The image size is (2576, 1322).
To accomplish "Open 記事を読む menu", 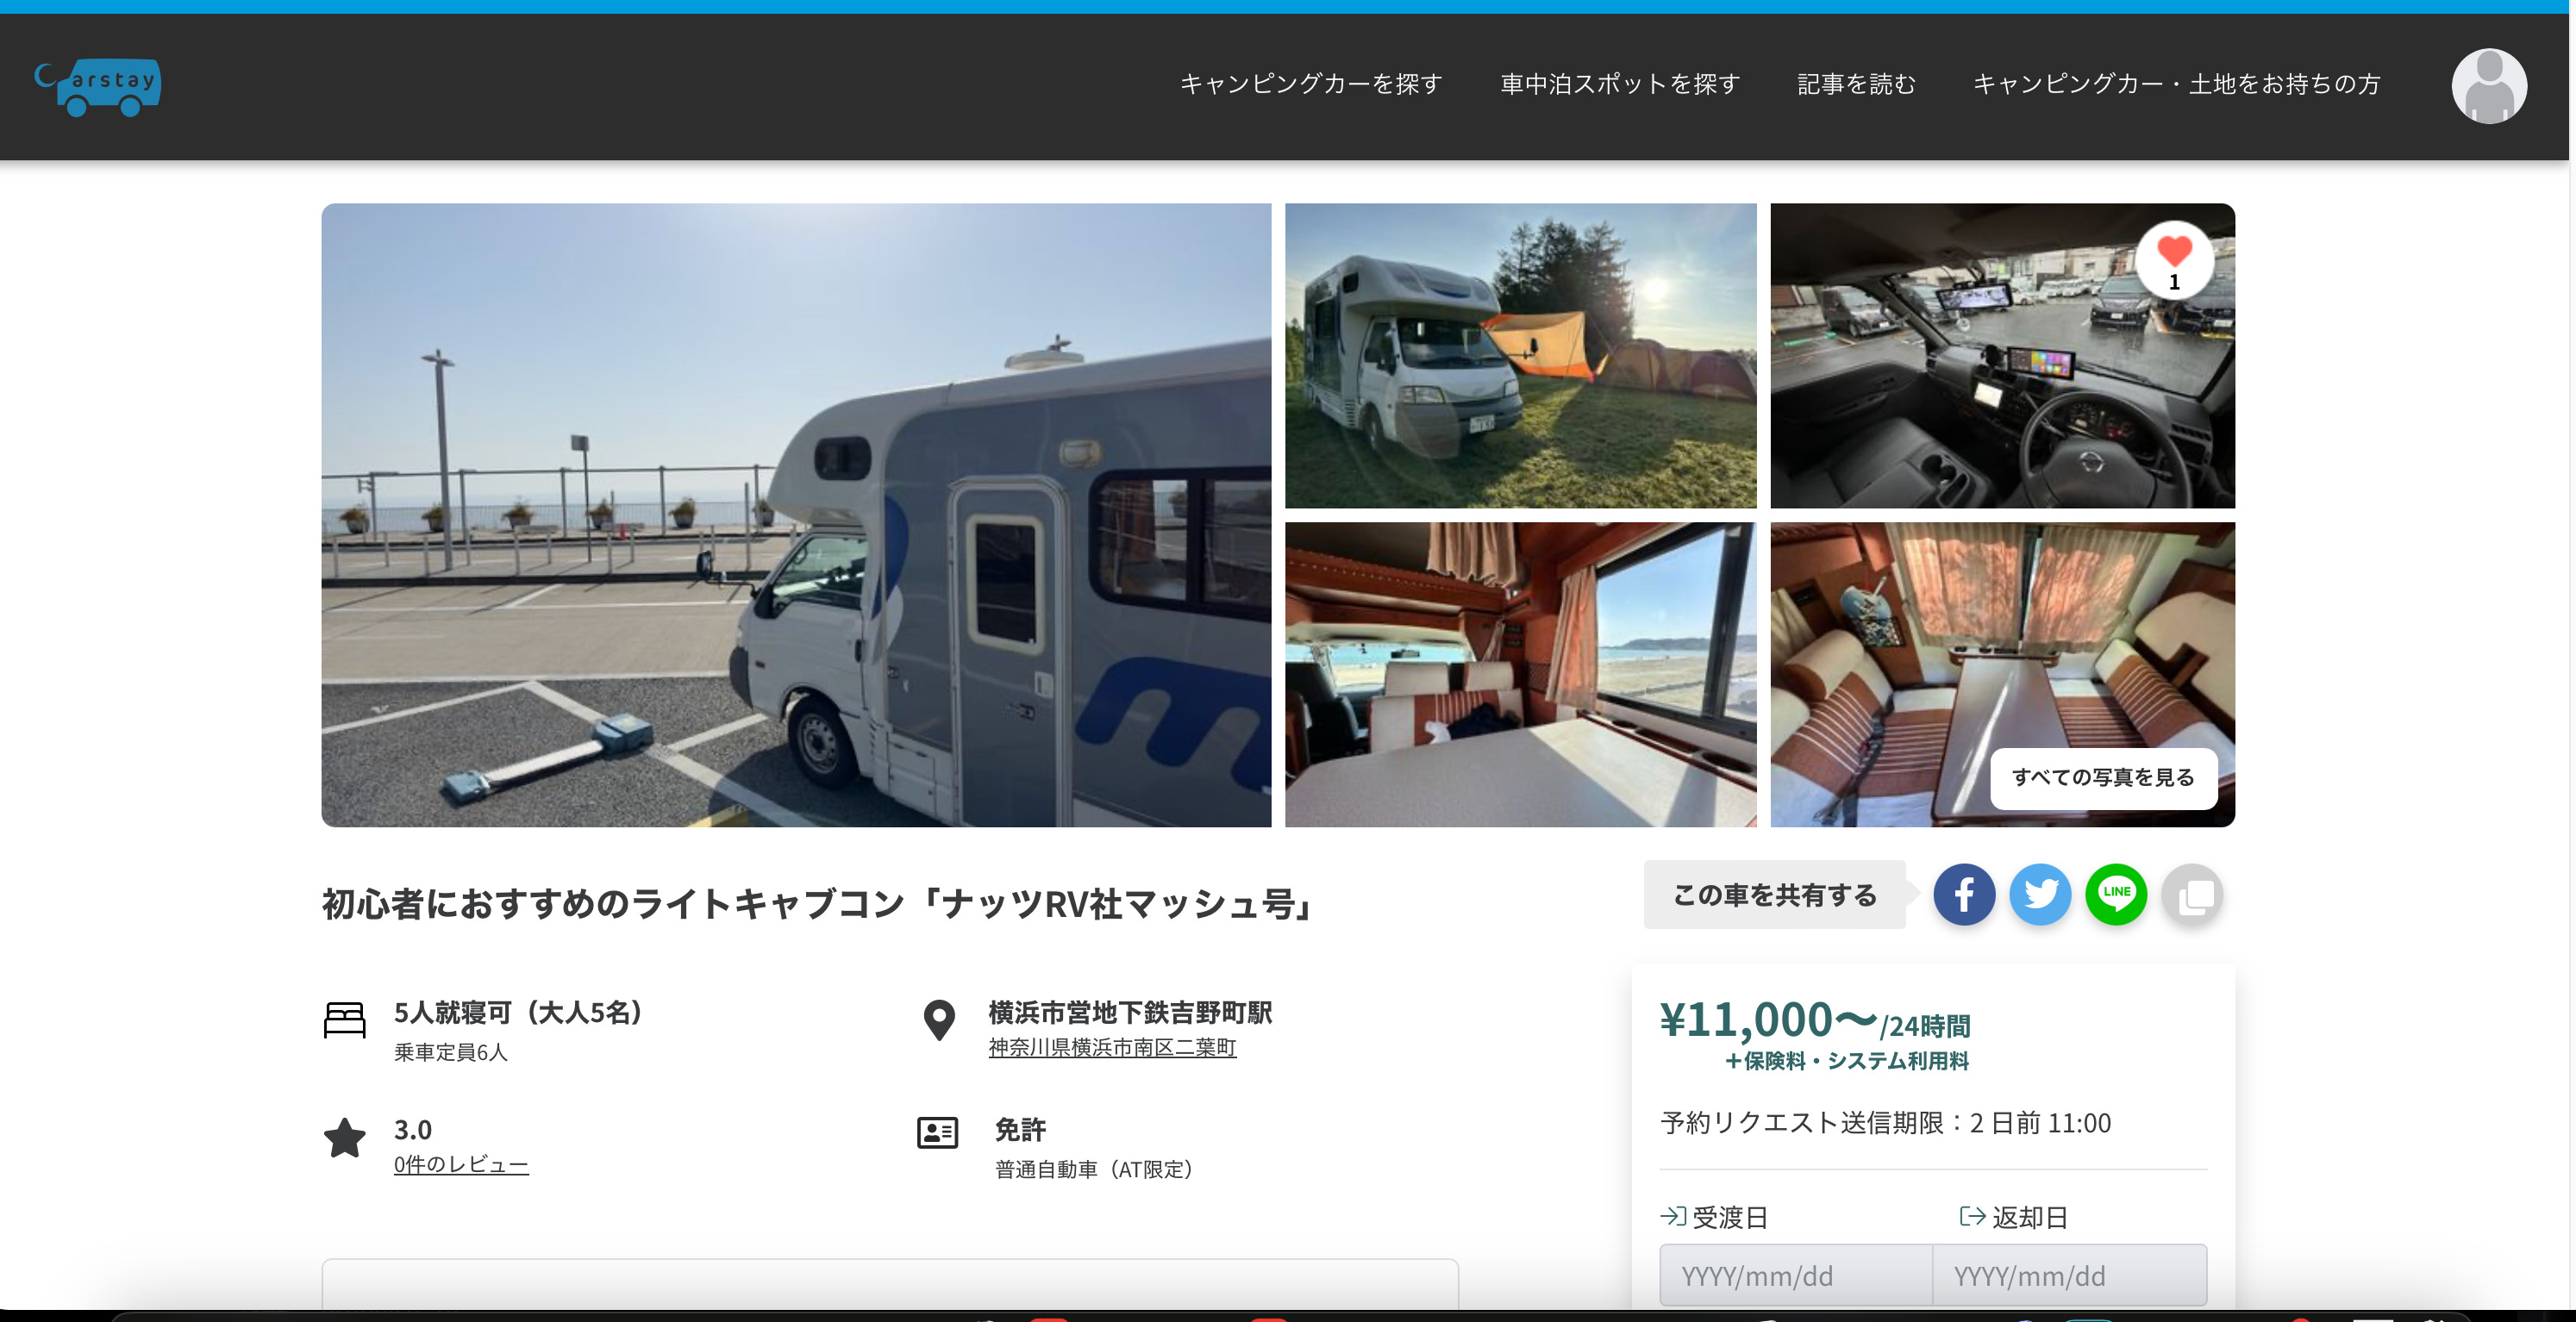I will [1856, 84].
